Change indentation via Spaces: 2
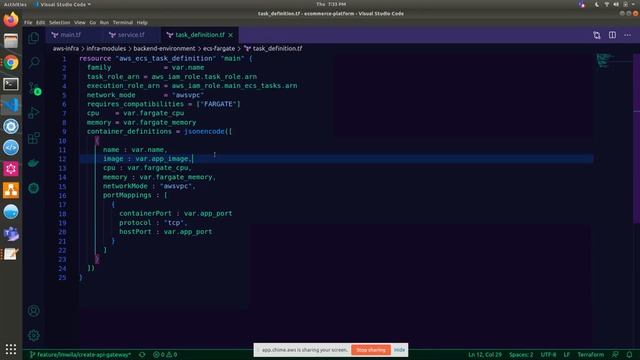Image resolution: width=640 pixels, height=360 pixels. pyautogui.click(x=521, y=355)
